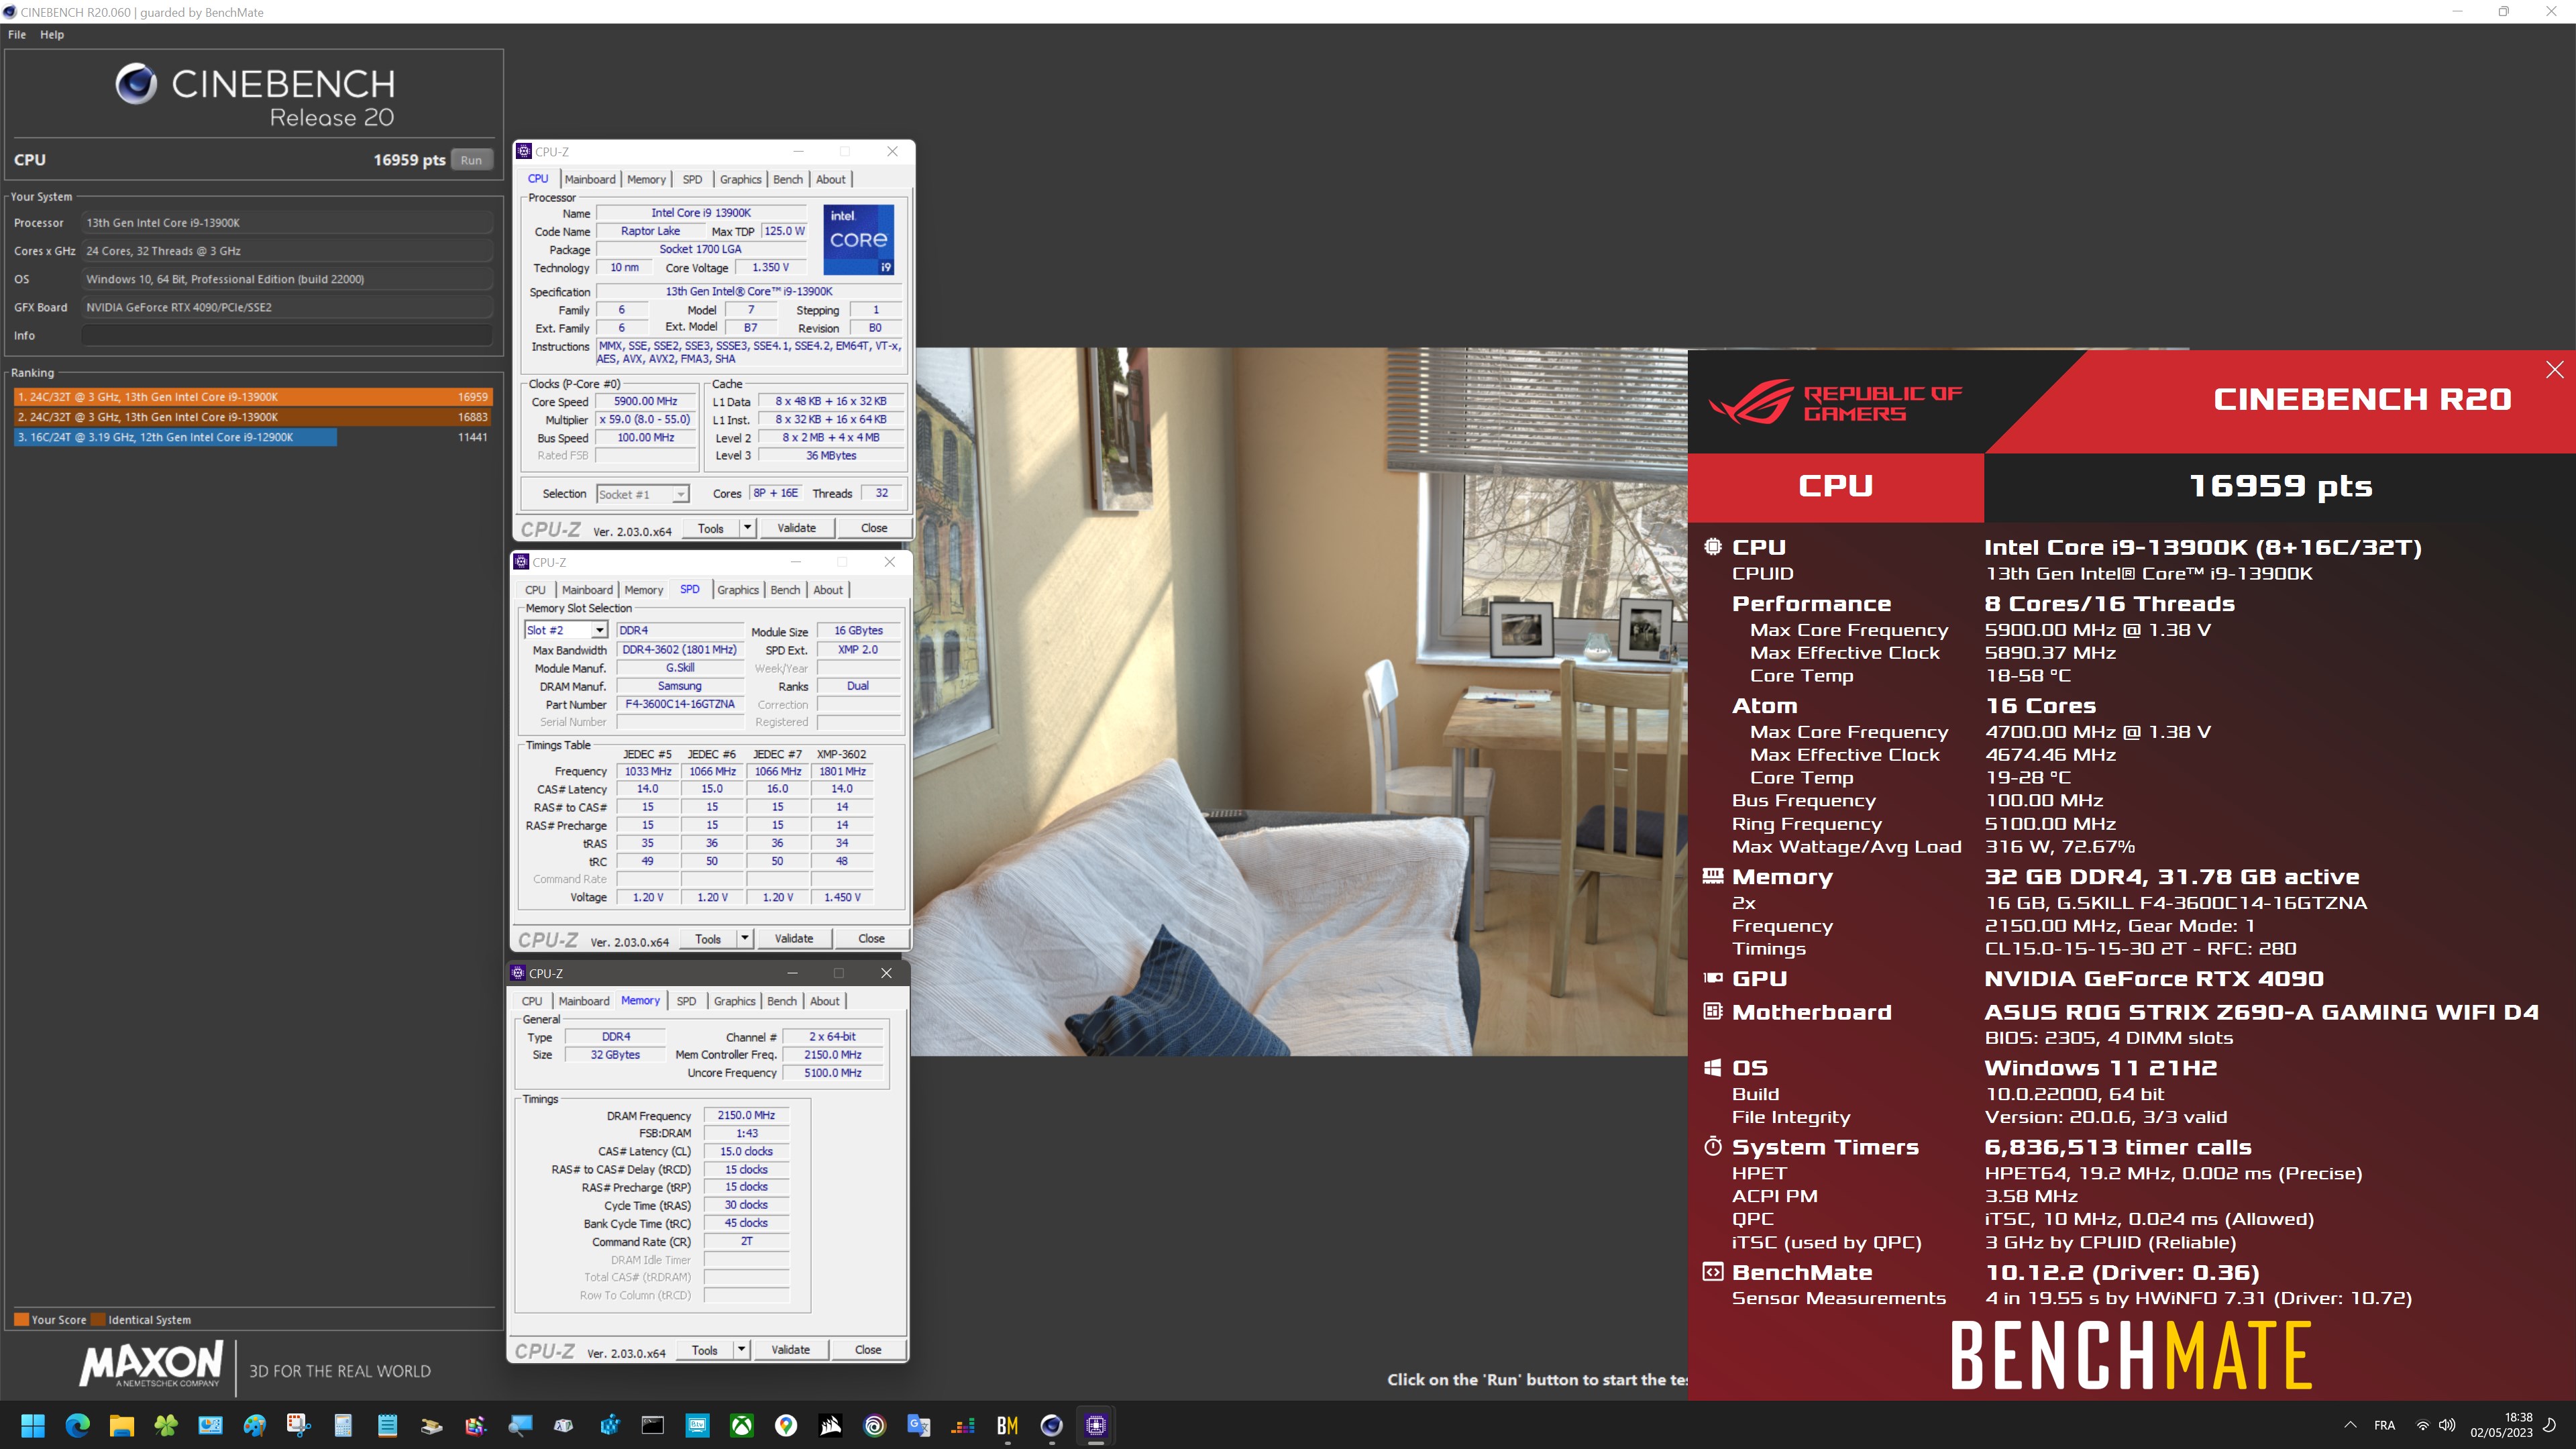Screen dimensions: 2576x1449
Task: Switch to Cinebench via its taskbar icon
Action: pos(1051,1425)
